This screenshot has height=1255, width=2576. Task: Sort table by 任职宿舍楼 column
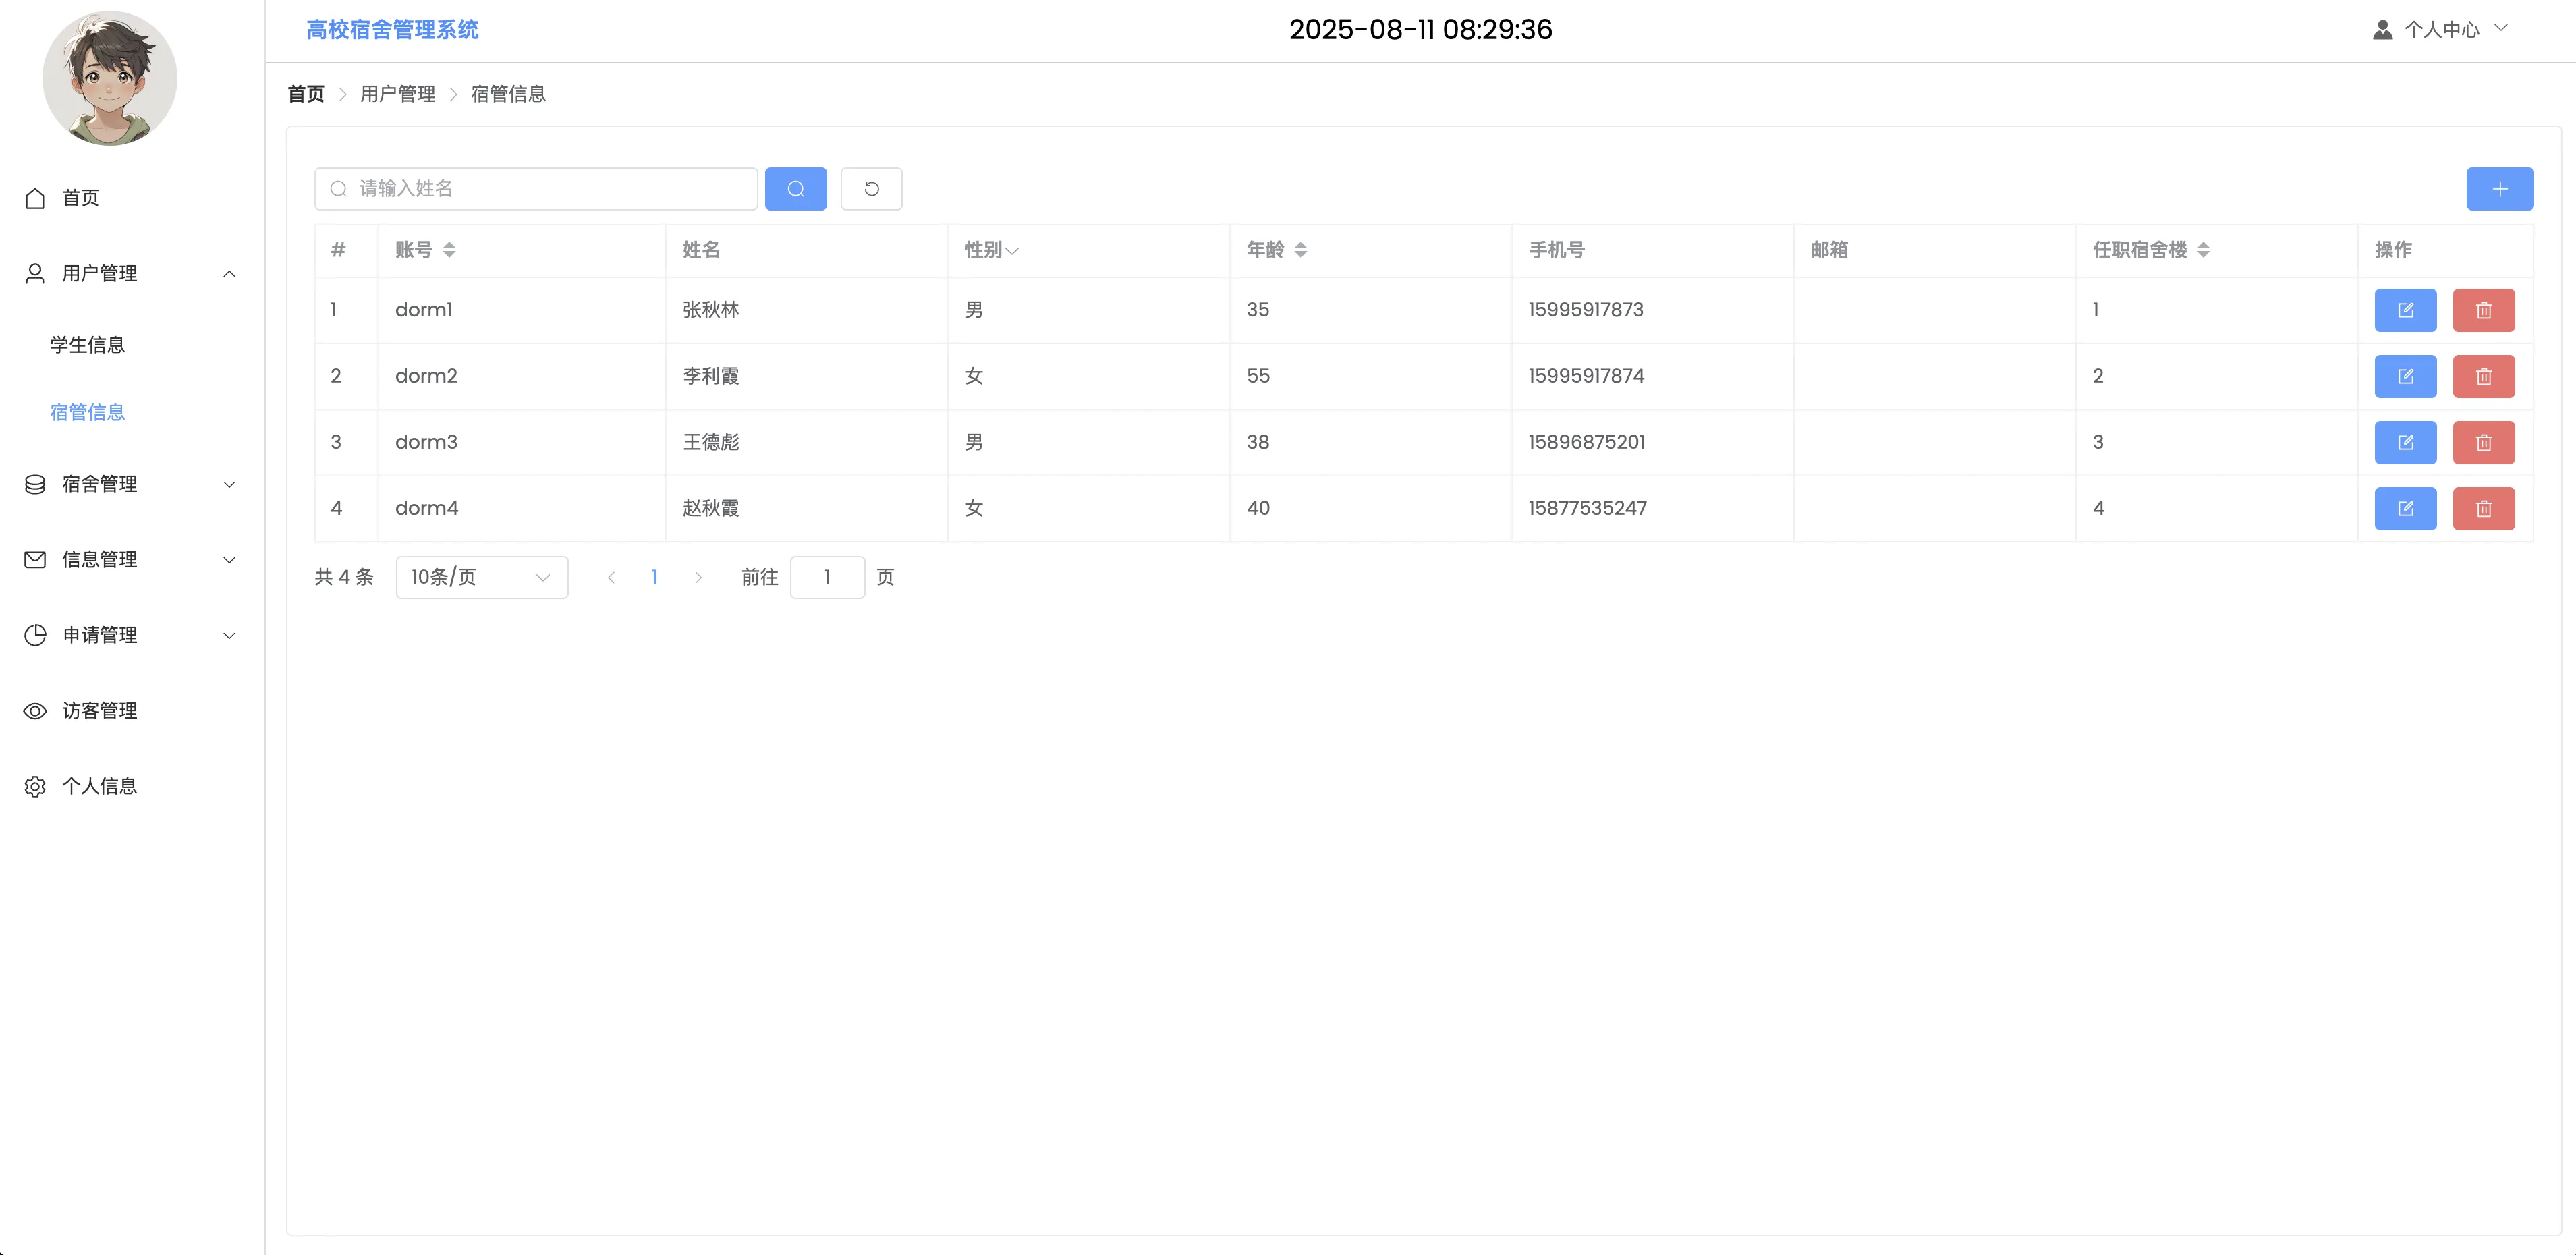2203,250
